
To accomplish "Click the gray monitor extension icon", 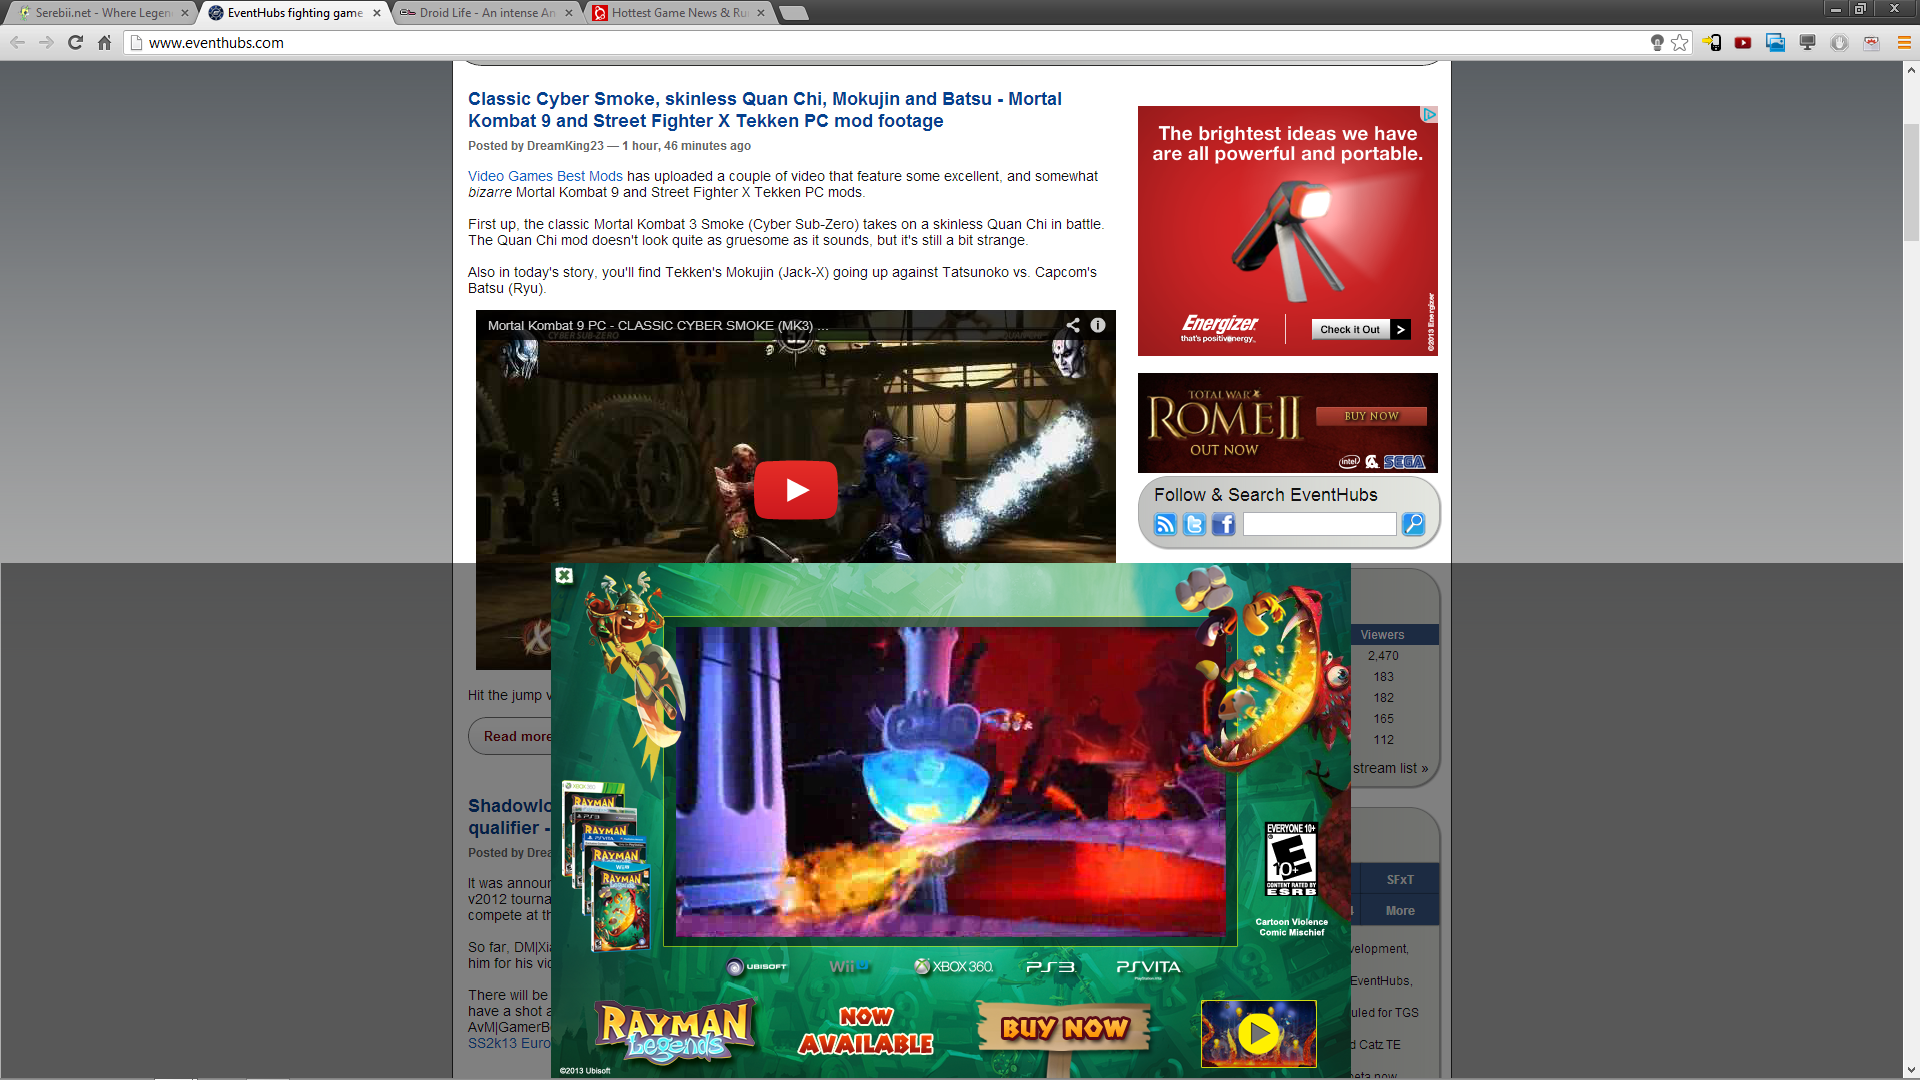I will pos(1807,42).
